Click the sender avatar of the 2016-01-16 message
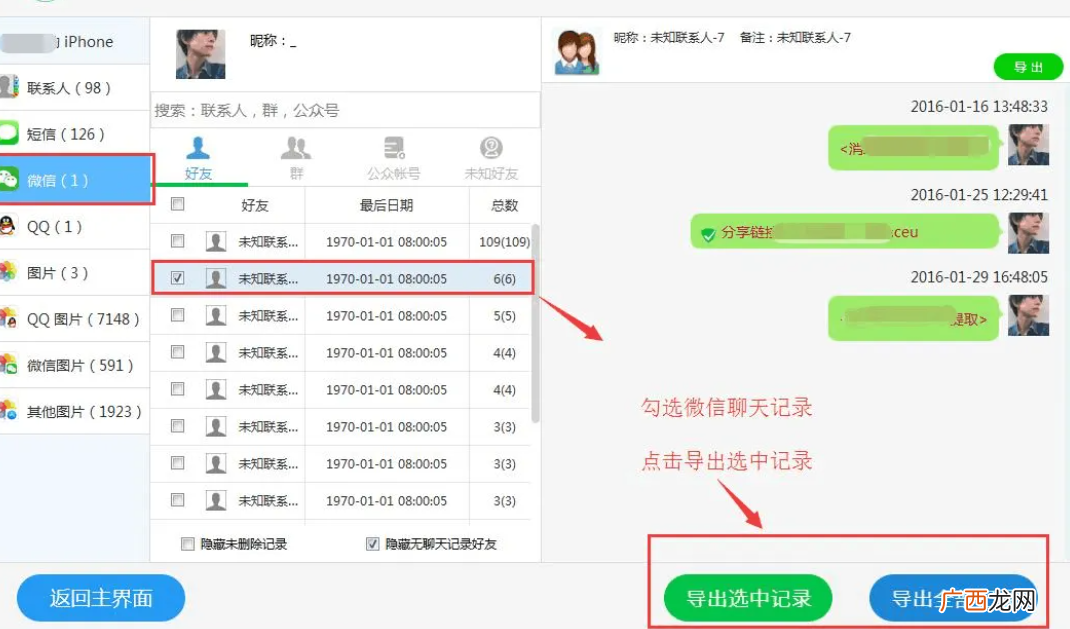Viewport: 1070px width, 629px height. coord(1028,145)
